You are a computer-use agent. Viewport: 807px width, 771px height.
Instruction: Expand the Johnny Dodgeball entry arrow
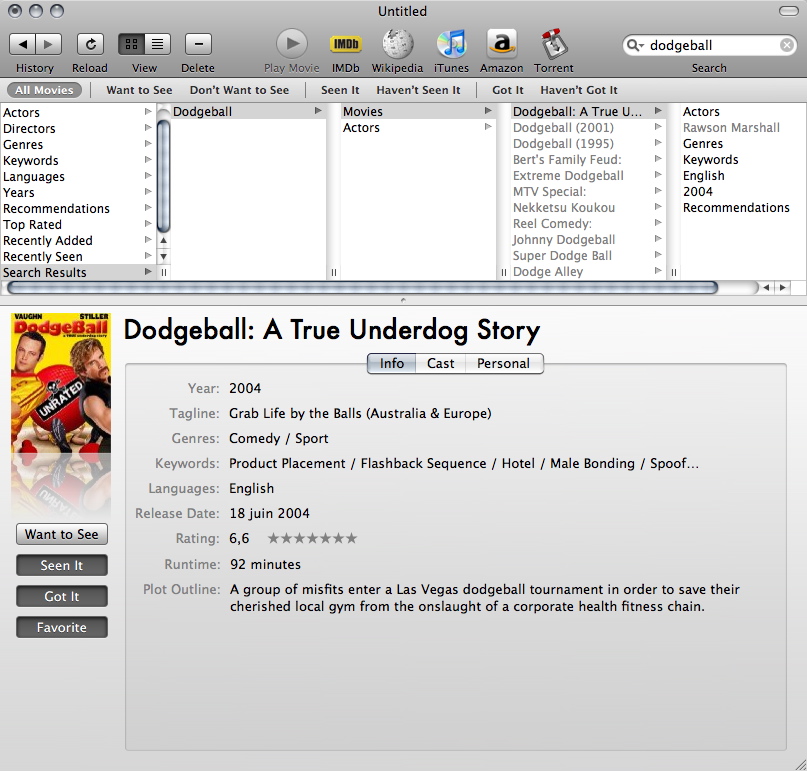(658, 239)
